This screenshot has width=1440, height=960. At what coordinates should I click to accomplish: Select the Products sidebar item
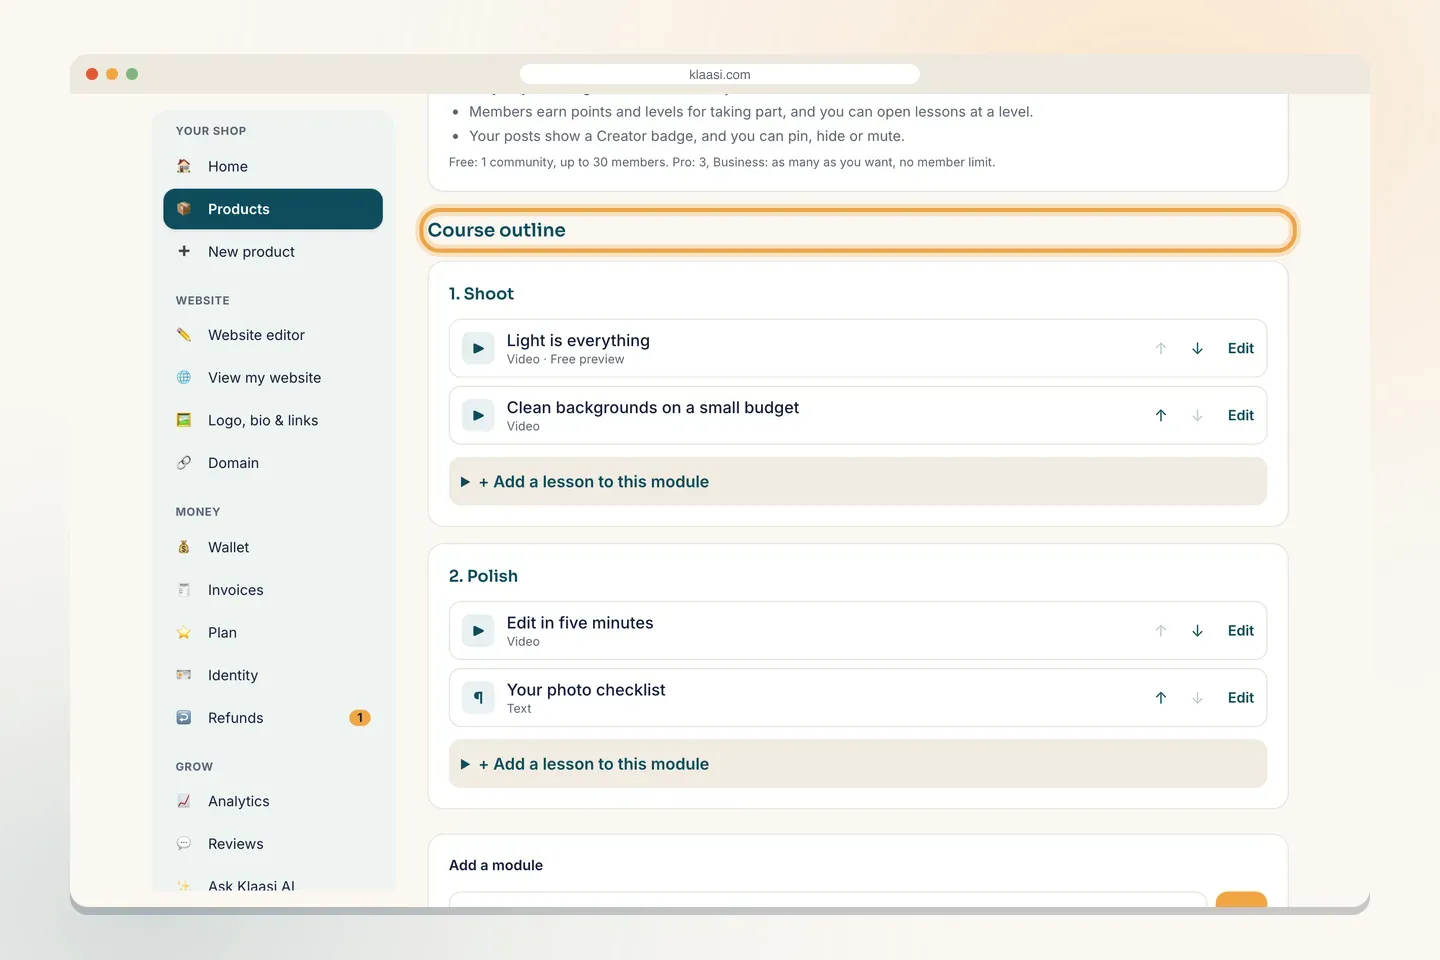click(273, 209)
